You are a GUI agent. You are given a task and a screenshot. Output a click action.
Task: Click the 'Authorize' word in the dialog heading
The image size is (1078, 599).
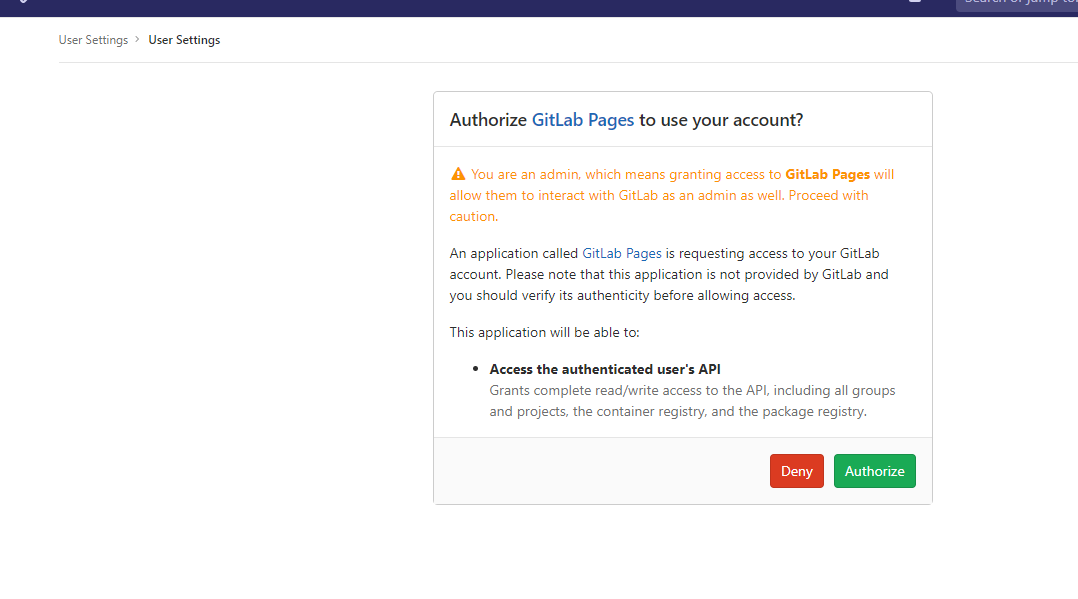click(x=488, y=120)
